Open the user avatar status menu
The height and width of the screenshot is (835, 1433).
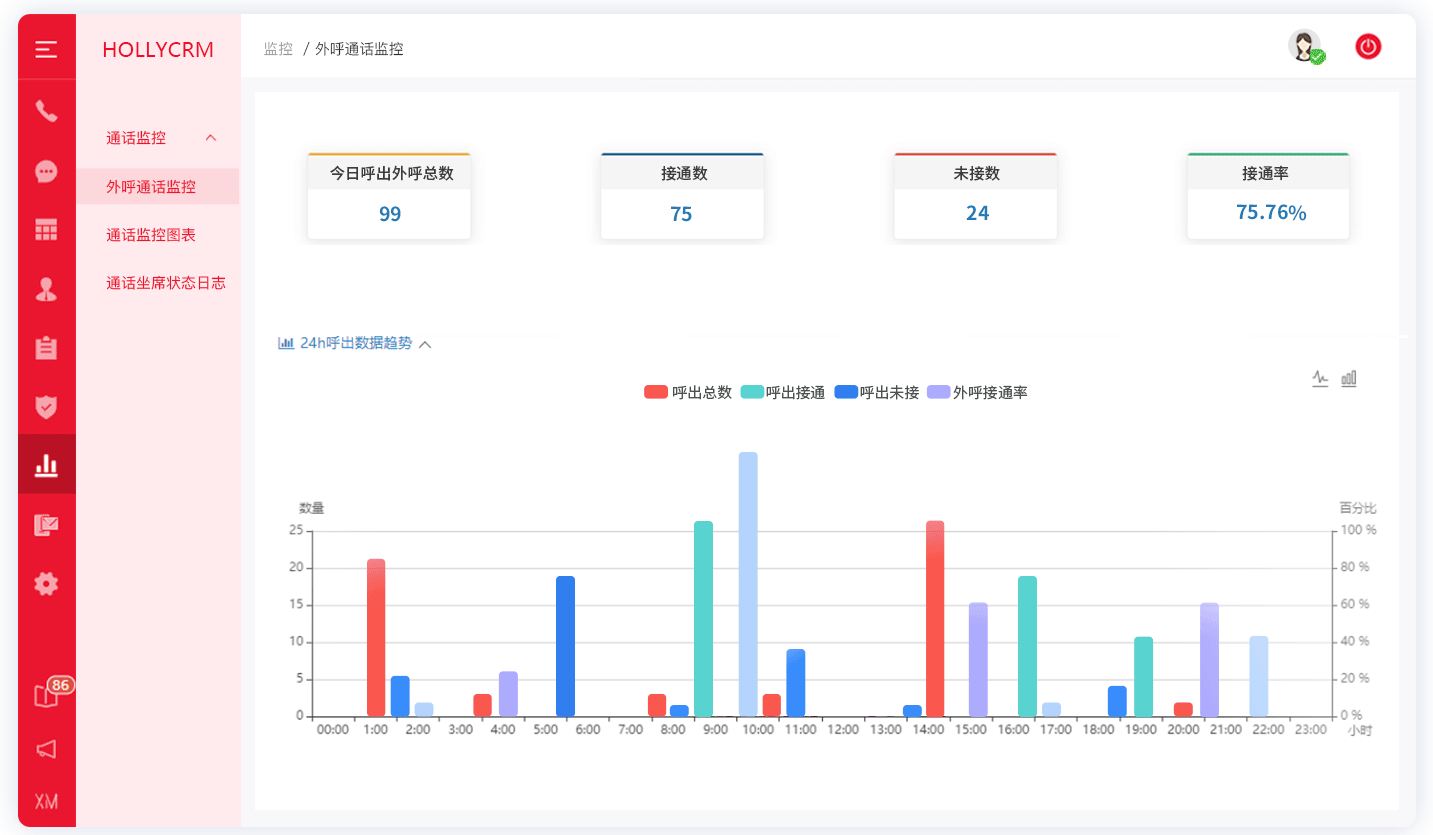(x=1305, y=46)
